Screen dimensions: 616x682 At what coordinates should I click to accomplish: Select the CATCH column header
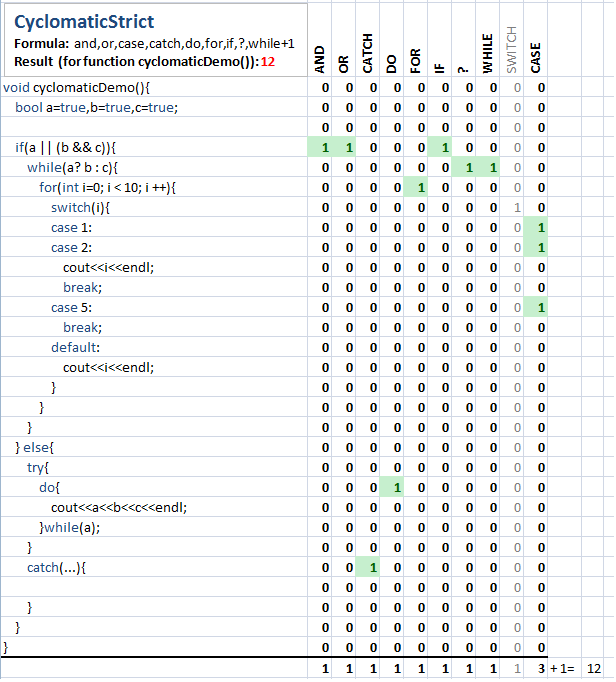click(368, 53)
